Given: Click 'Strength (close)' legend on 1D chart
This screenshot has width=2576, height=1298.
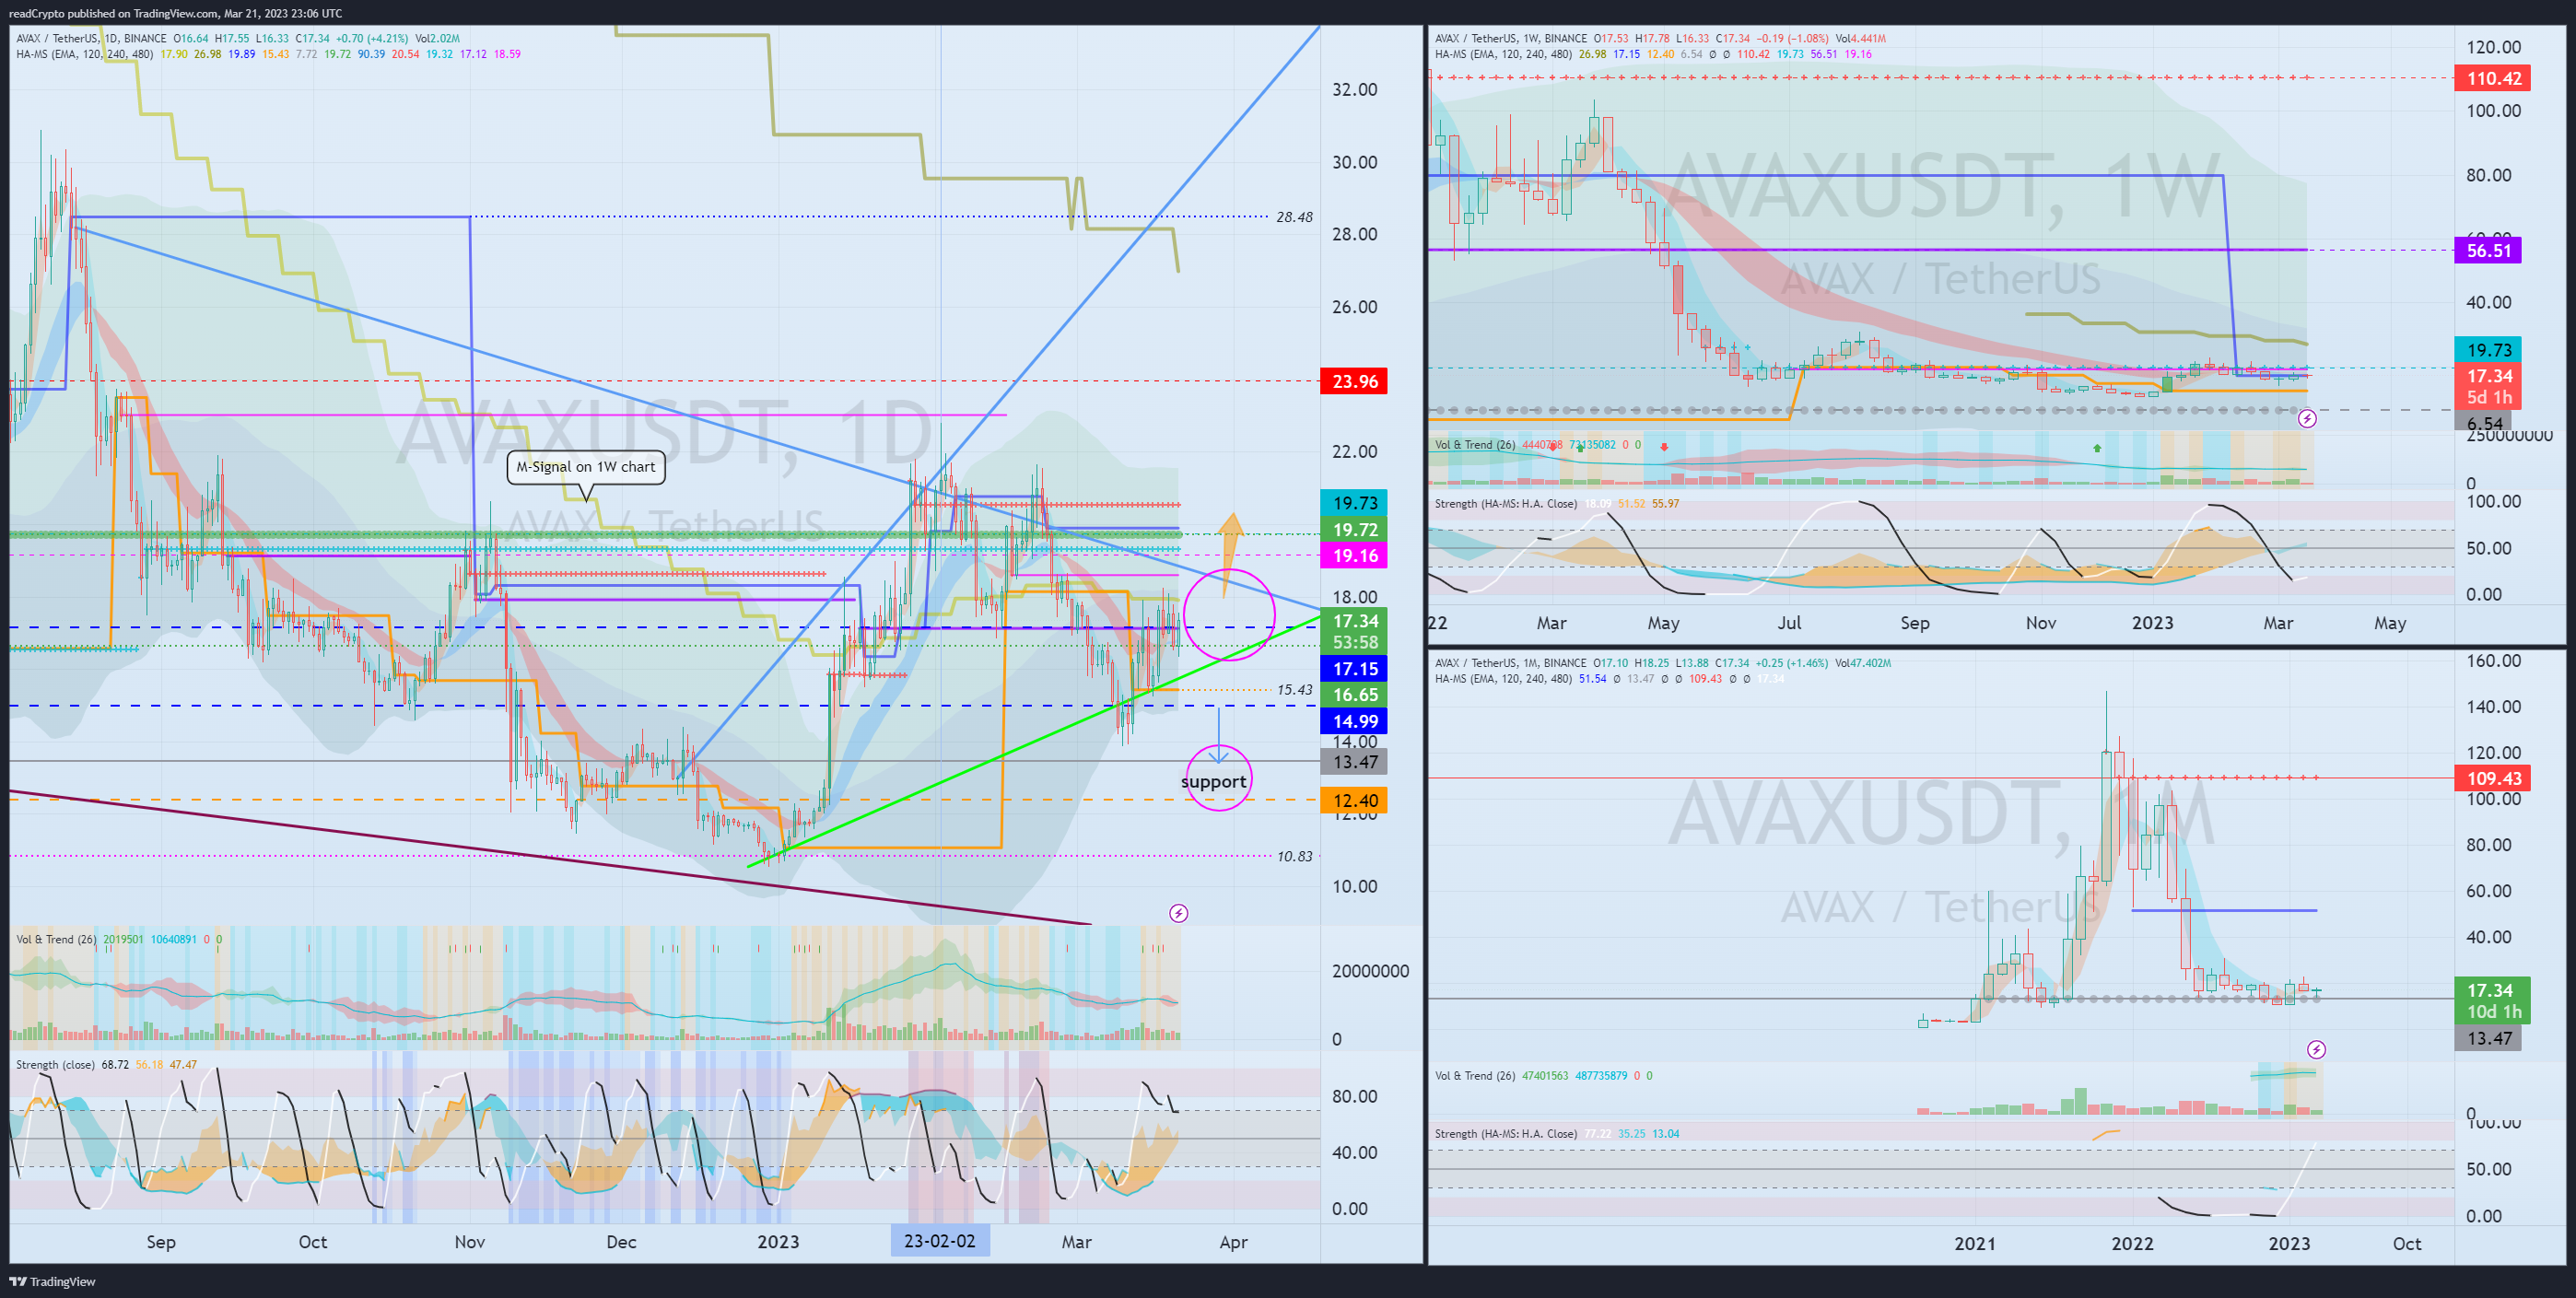Looking at the screenshot, I should click(55, 1065).
